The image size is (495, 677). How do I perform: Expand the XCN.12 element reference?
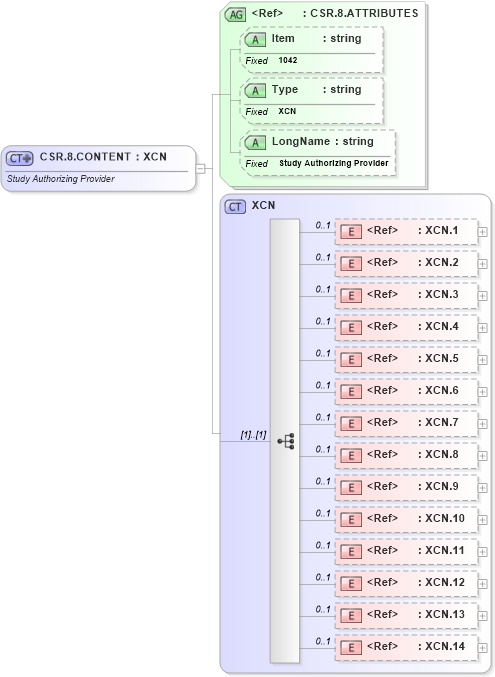point(482,583)
